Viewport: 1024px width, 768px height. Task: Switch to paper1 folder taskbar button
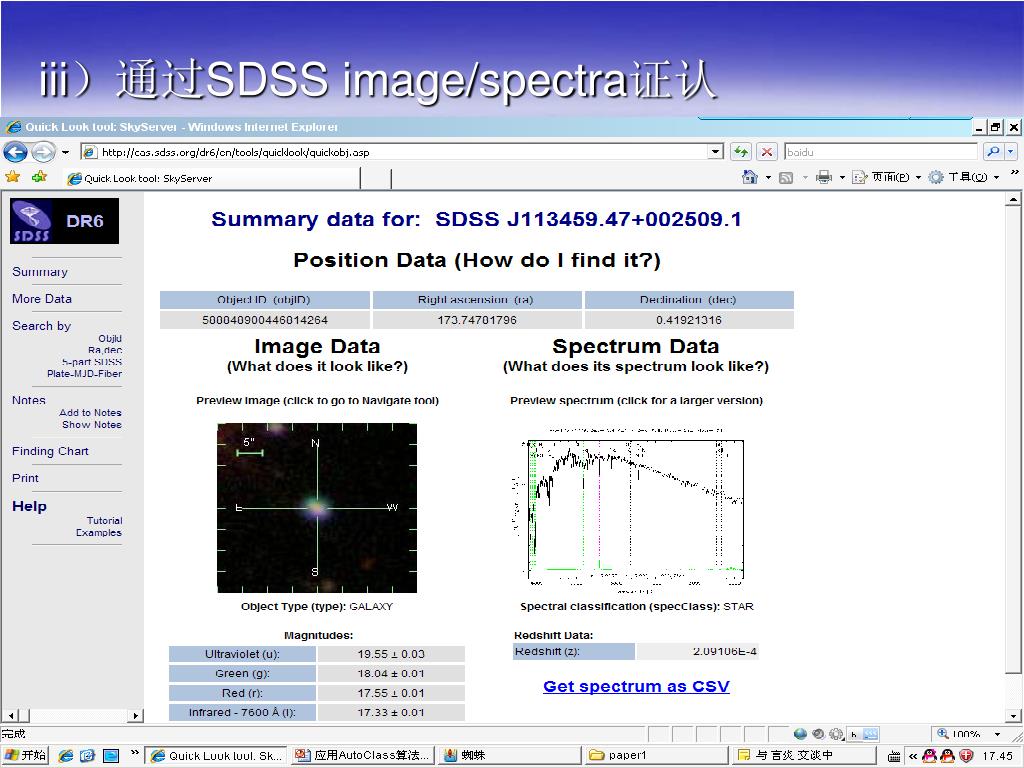tap(656, 756)
